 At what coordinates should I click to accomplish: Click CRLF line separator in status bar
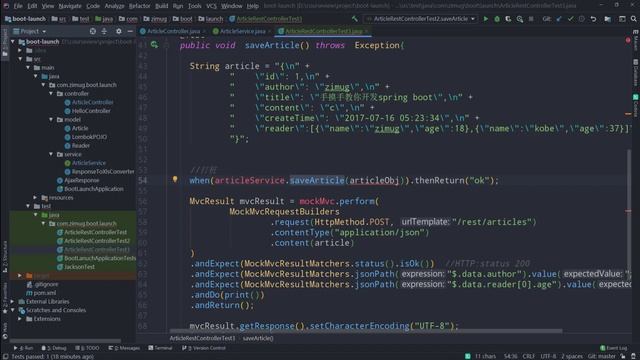(528, 356)
